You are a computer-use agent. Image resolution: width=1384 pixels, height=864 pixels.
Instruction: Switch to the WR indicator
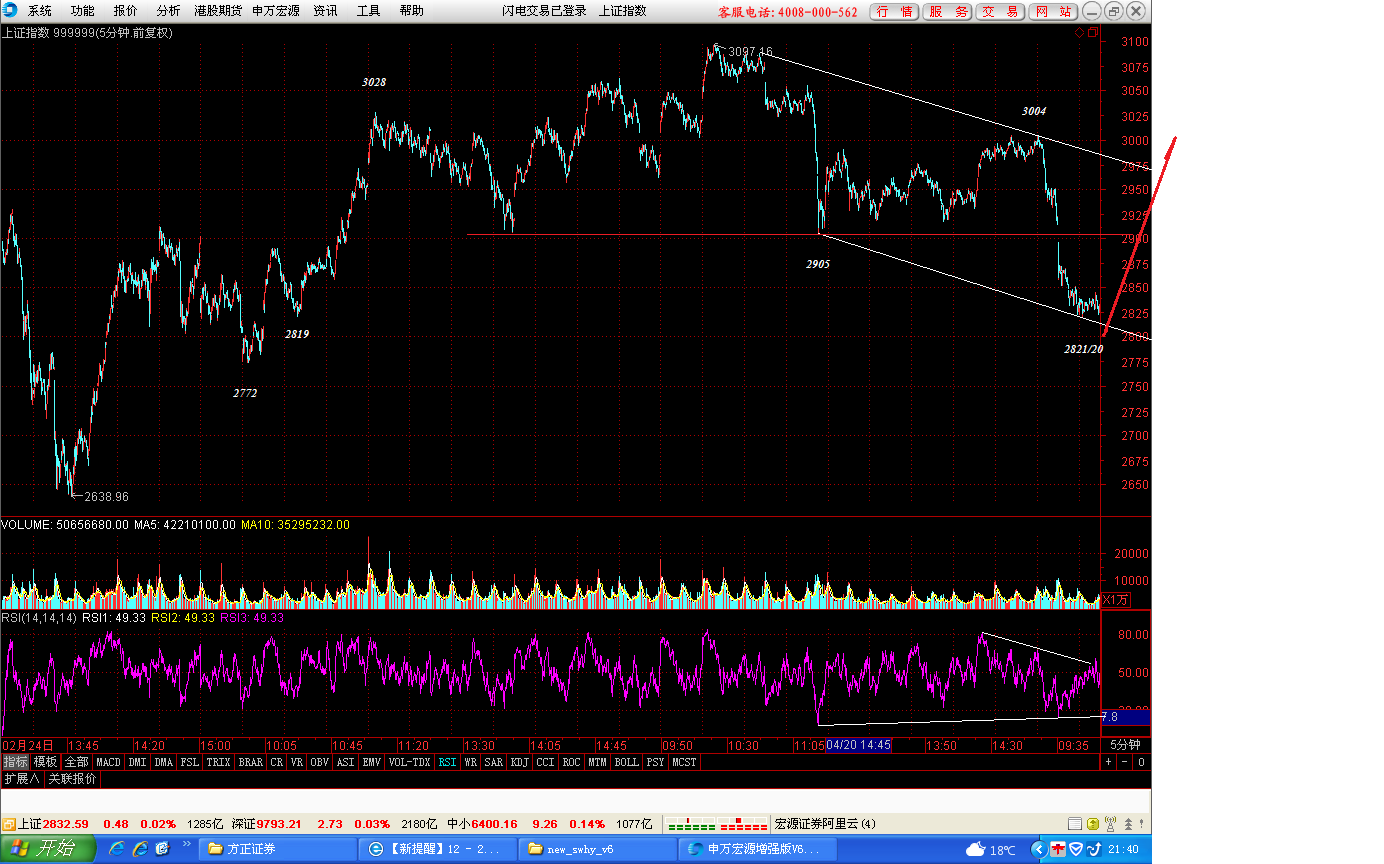coord(470,762)
